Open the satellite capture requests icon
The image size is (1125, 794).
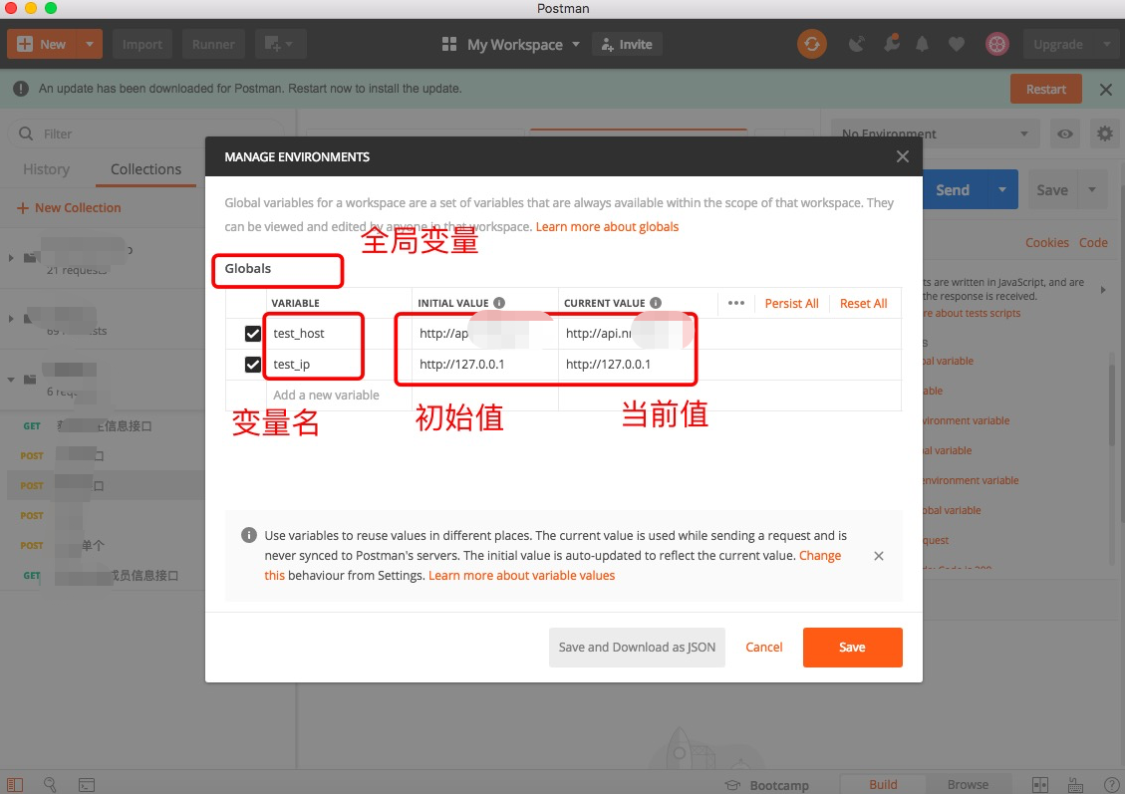point(856,44)
